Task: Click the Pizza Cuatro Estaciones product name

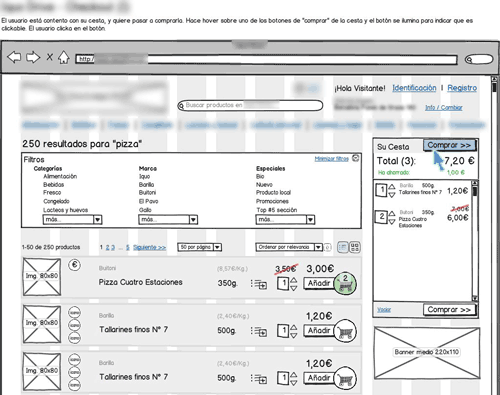Action: coord(141,282)
